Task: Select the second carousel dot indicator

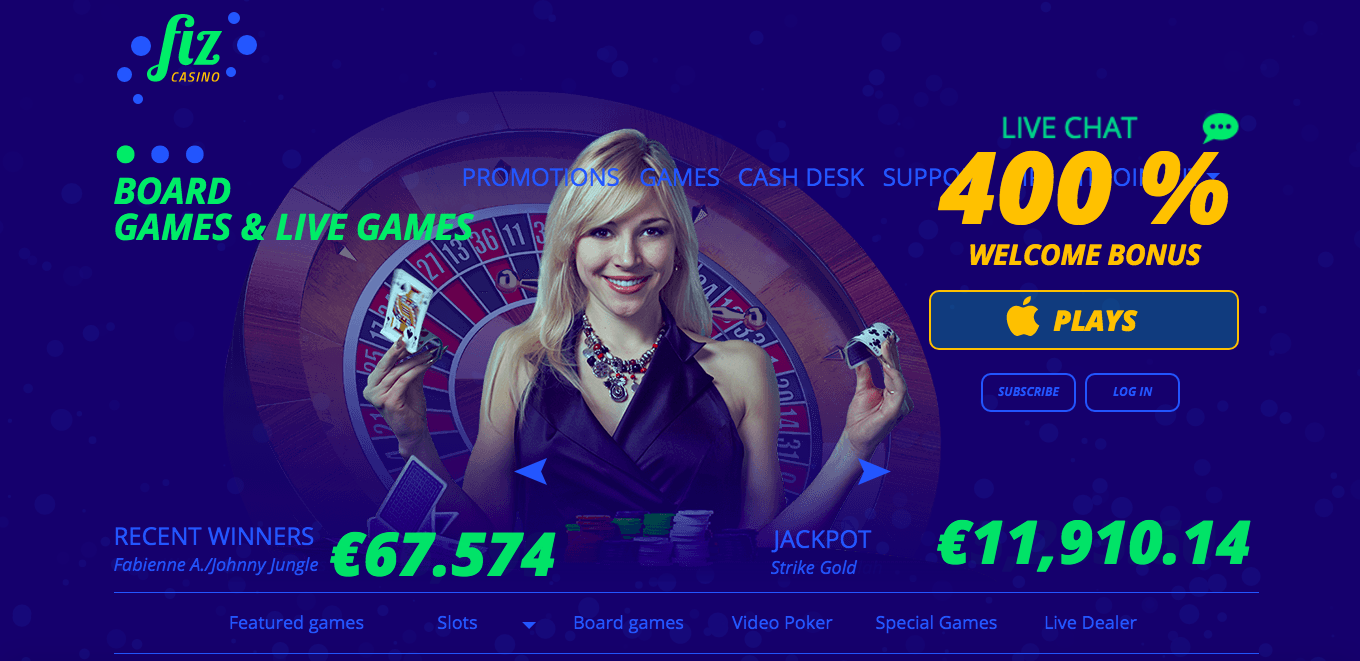Action: point(160,154)
